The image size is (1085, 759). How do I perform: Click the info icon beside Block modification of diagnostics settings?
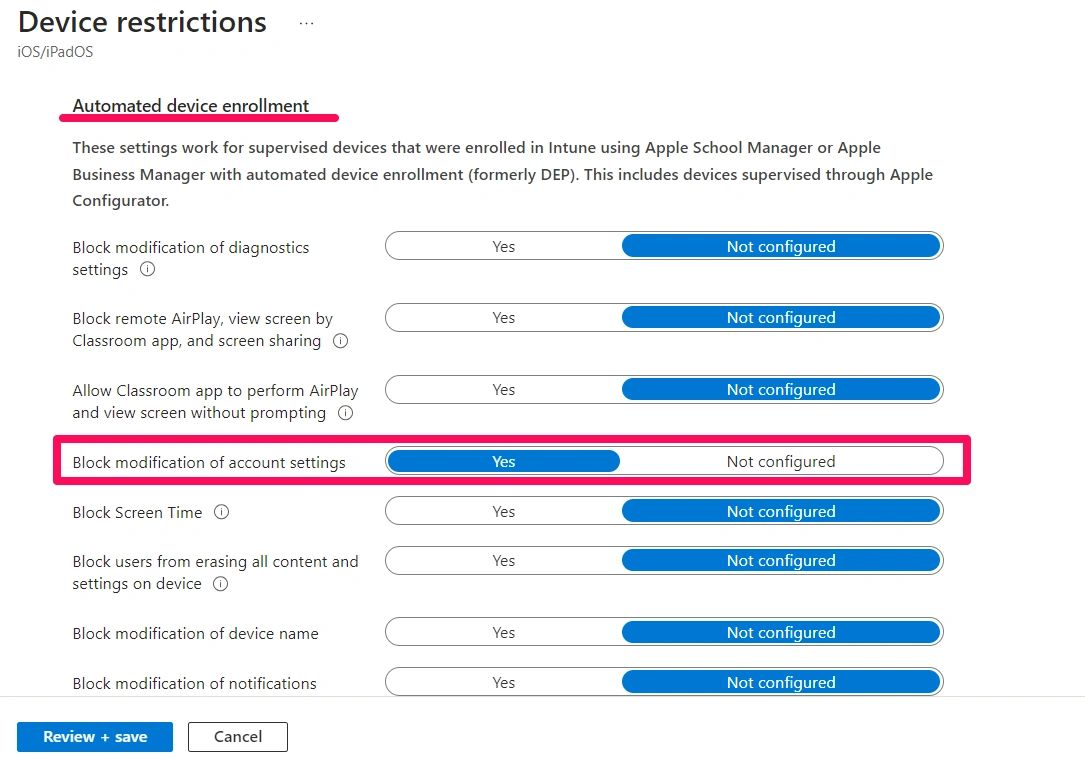point(147,270)
